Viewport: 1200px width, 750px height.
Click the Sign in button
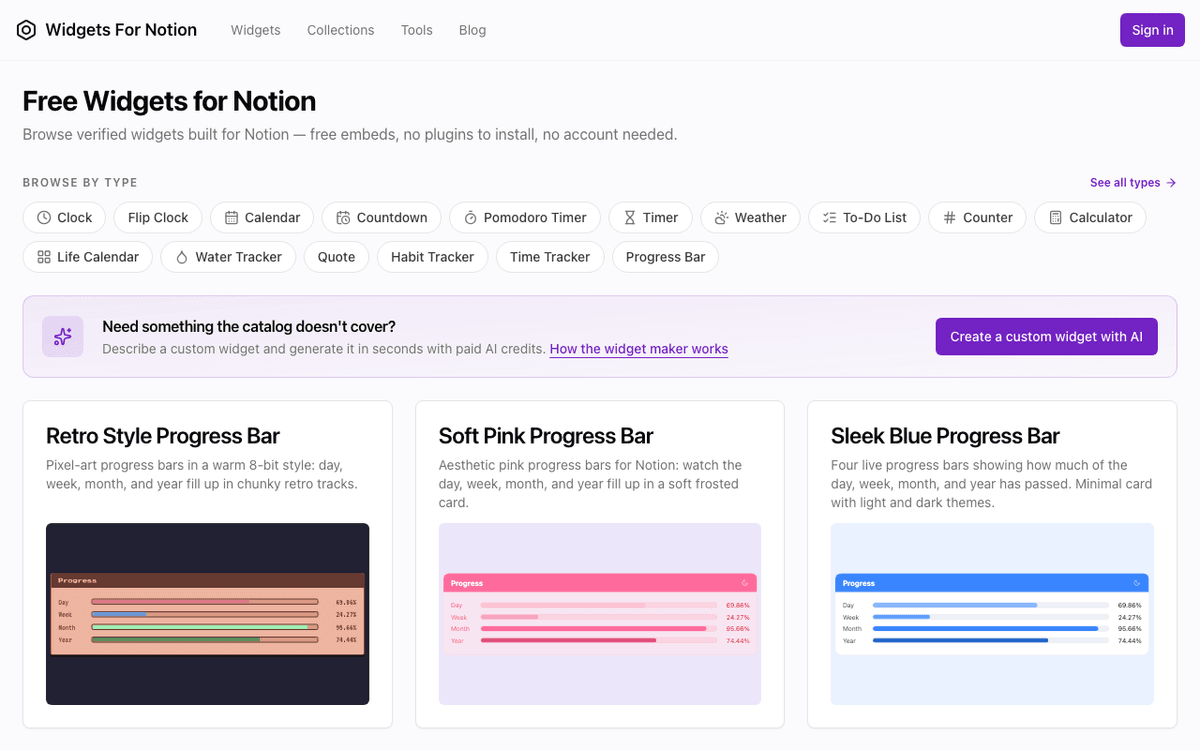tap(1152, 30)
